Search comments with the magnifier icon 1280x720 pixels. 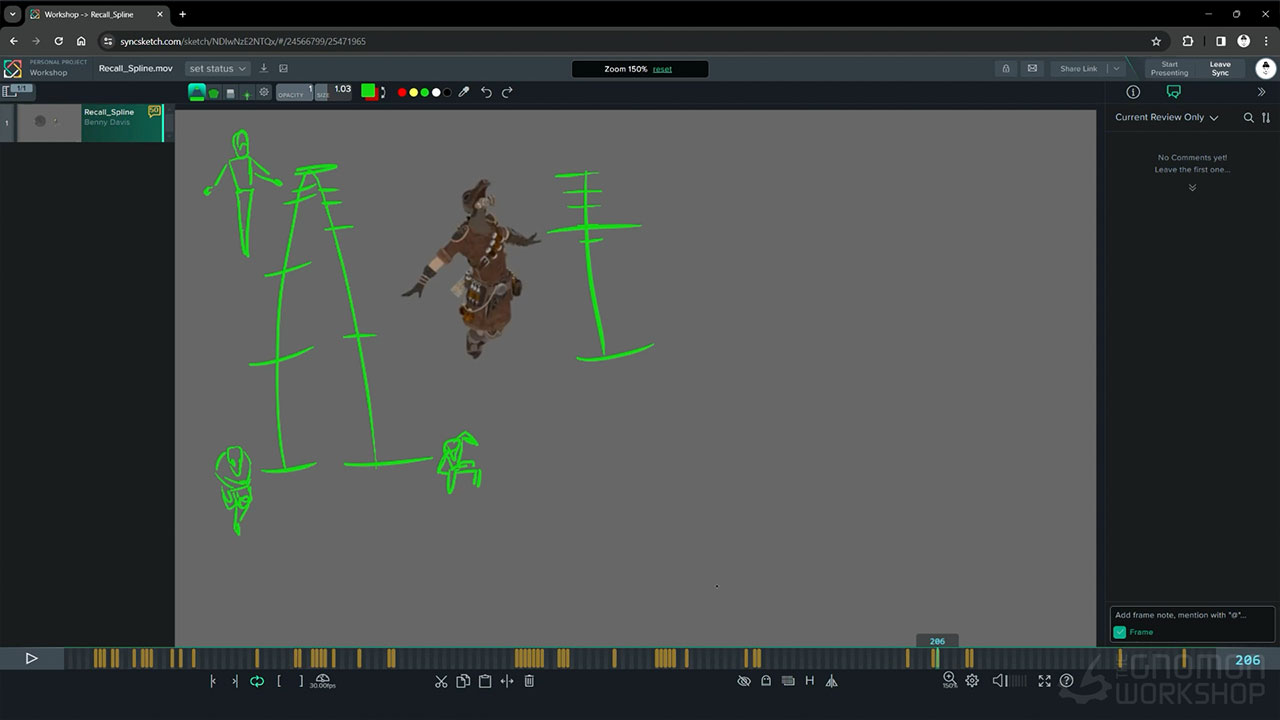pos(1248,117)
